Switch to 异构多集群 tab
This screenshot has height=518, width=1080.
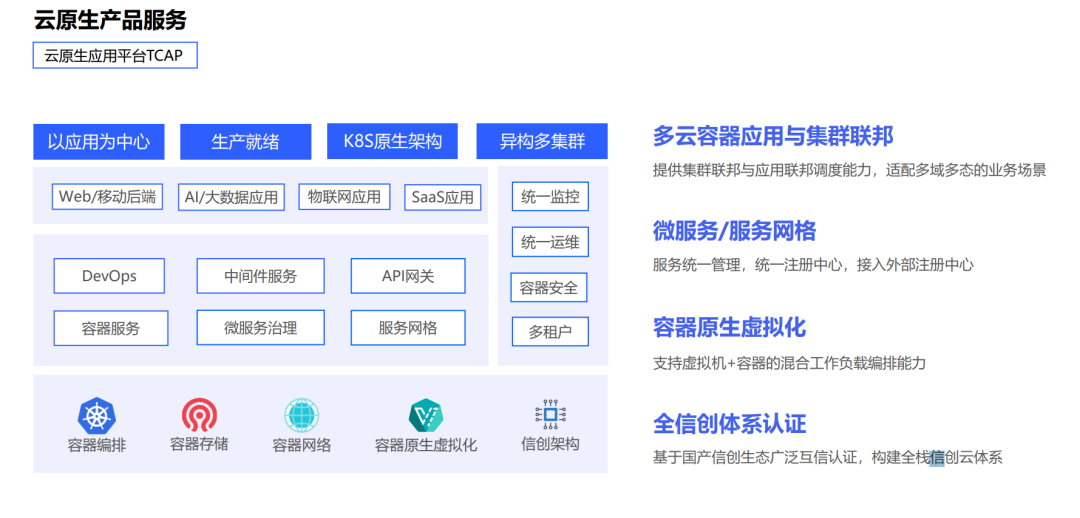pyautogui.click(x=542, y=141)
